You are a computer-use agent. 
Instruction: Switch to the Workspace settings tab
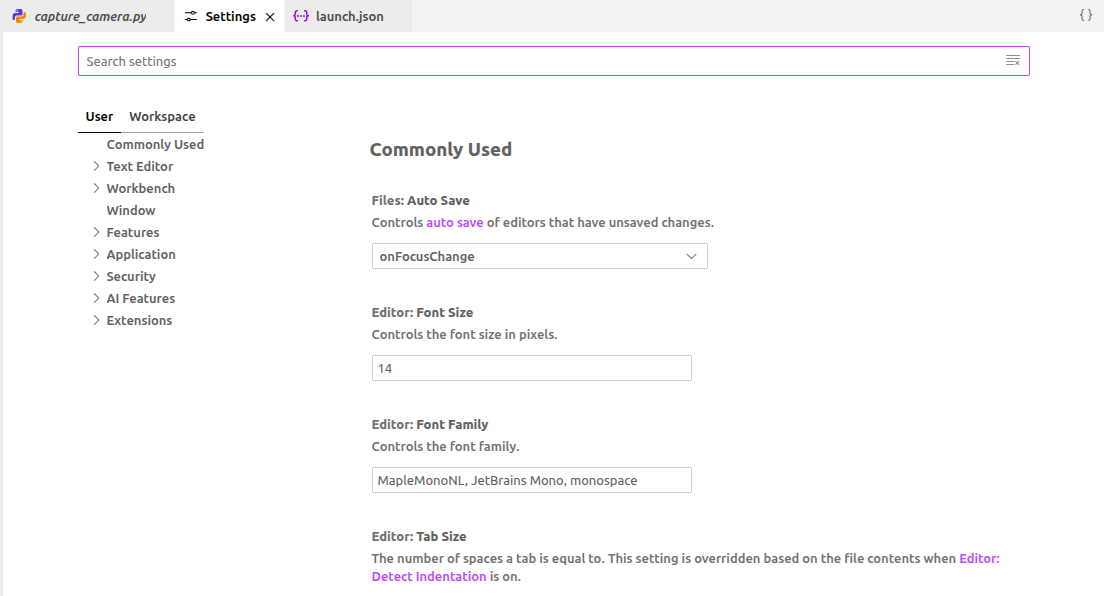pyautogui.click(x=162, y=116)
